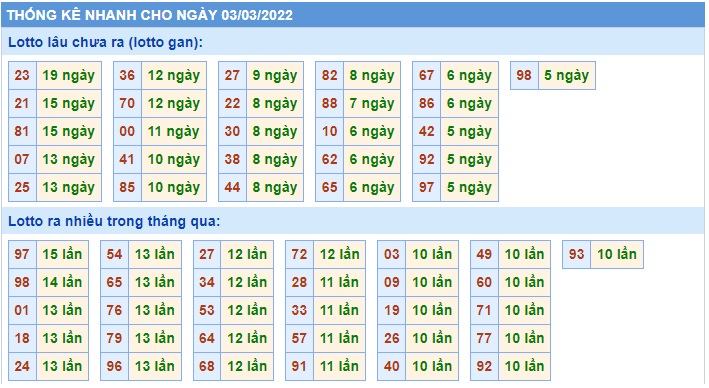Click the '12 lần' value beside 34
Screen dimensions: 709x388
[247, 282]
